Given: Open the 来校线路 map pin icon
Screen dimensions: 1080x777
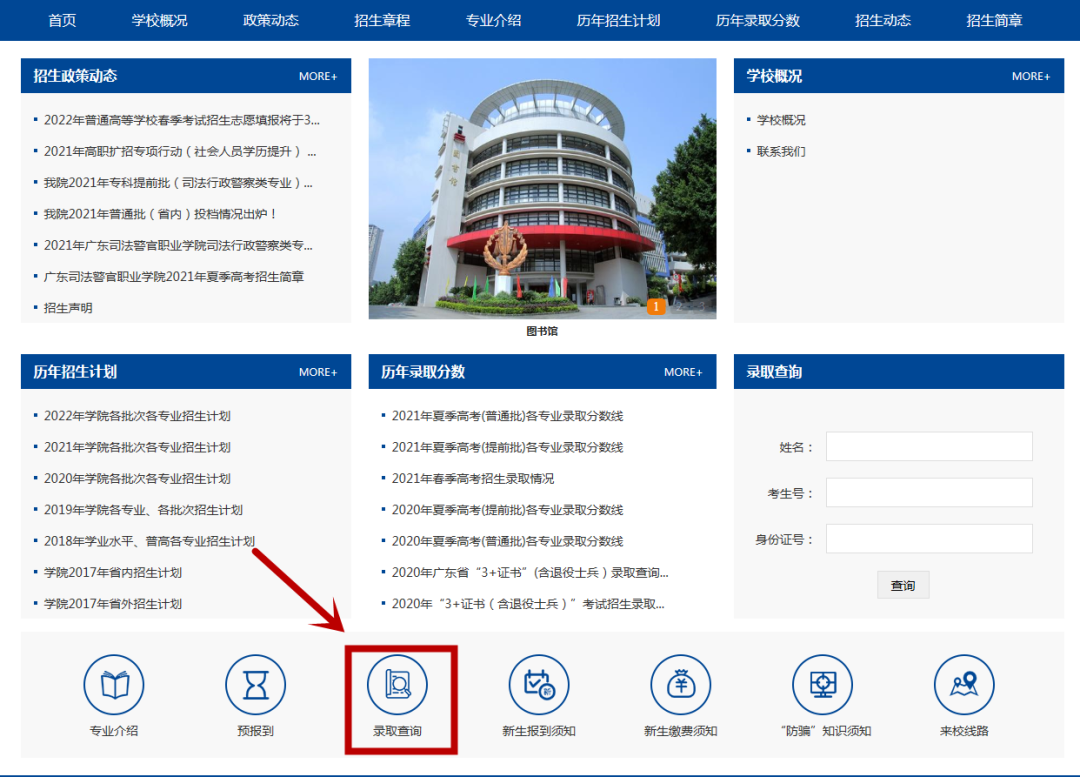Looking at the screenshot, I should tap(963, 685).
